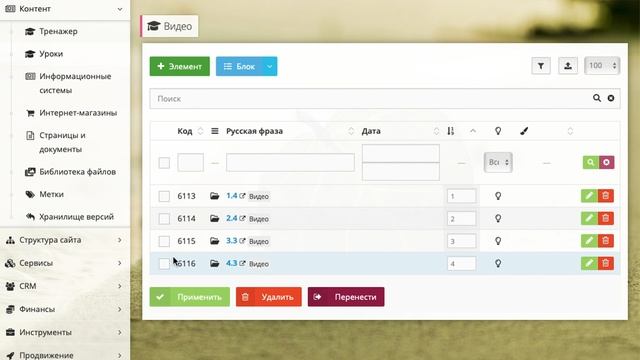The height and width of the screenshot is (360, 640).
Task: Check the box for row 6114
Action: pos(164,219)
